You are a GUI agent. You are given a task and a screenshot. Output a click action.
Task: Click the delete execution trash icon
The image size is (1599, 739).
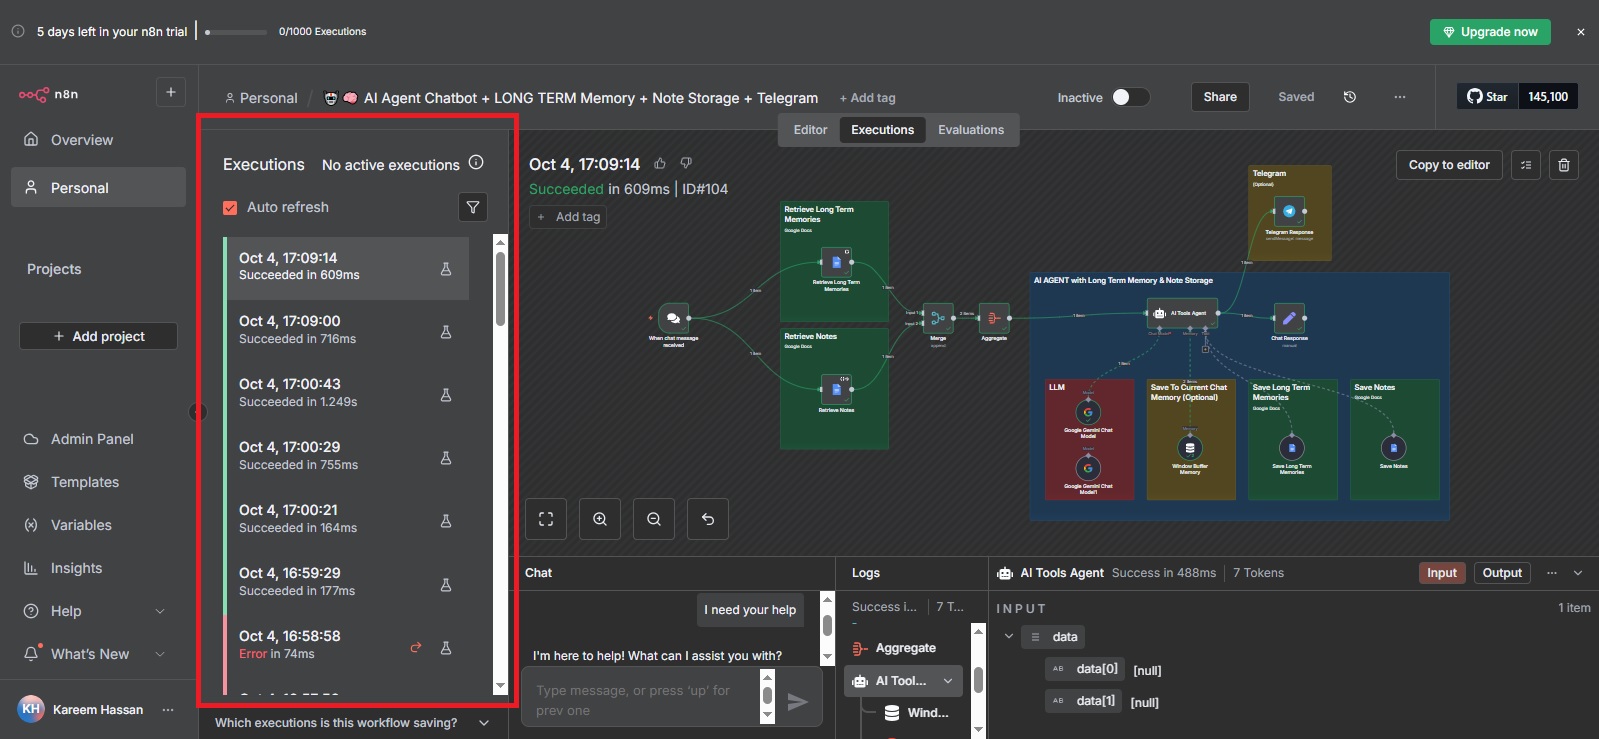1564,165
